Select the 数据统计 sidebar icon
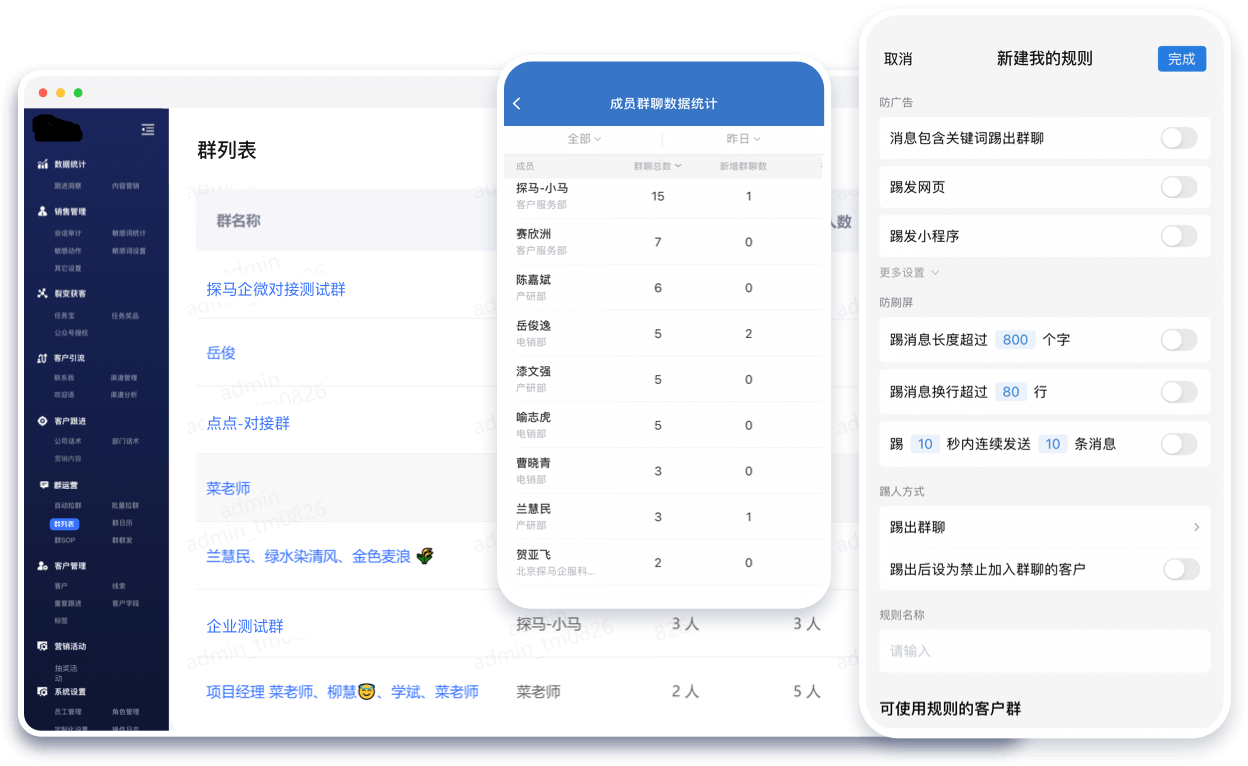This screenshot has width=1248, height=766. click(x=41, y=161)
